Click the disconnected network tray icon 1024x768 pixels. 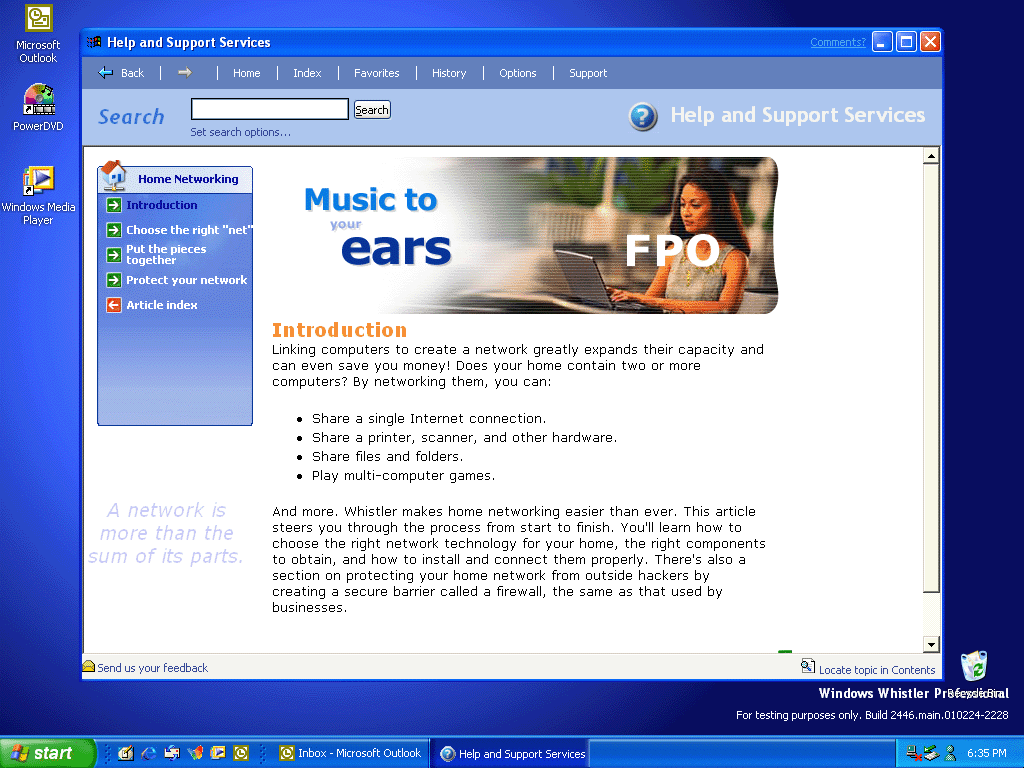tap(914, 753)
